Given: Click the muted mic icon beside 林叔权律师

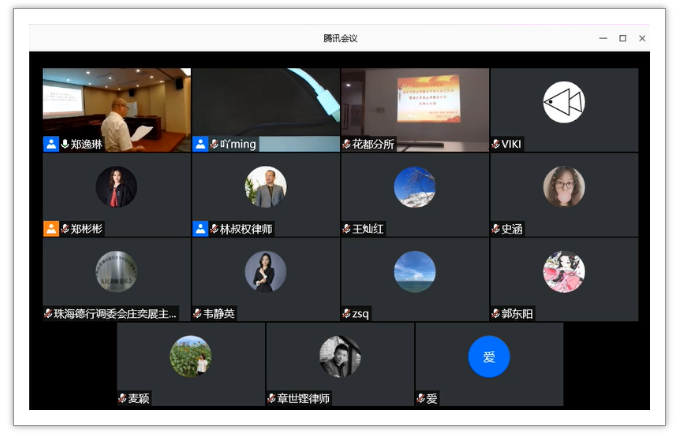Looking at the screenshot, I should pos(214,228).
